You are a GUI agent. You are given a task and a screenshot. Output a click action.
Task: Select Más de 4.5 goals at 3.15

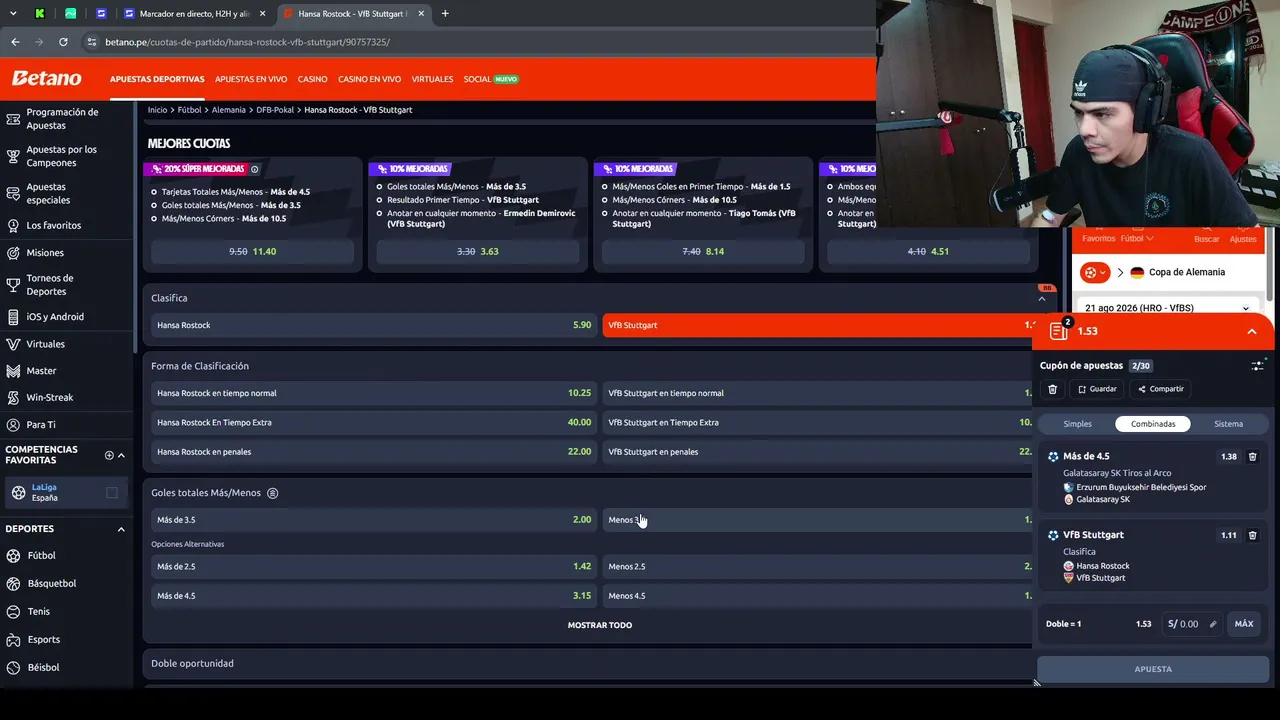(373, 596)
